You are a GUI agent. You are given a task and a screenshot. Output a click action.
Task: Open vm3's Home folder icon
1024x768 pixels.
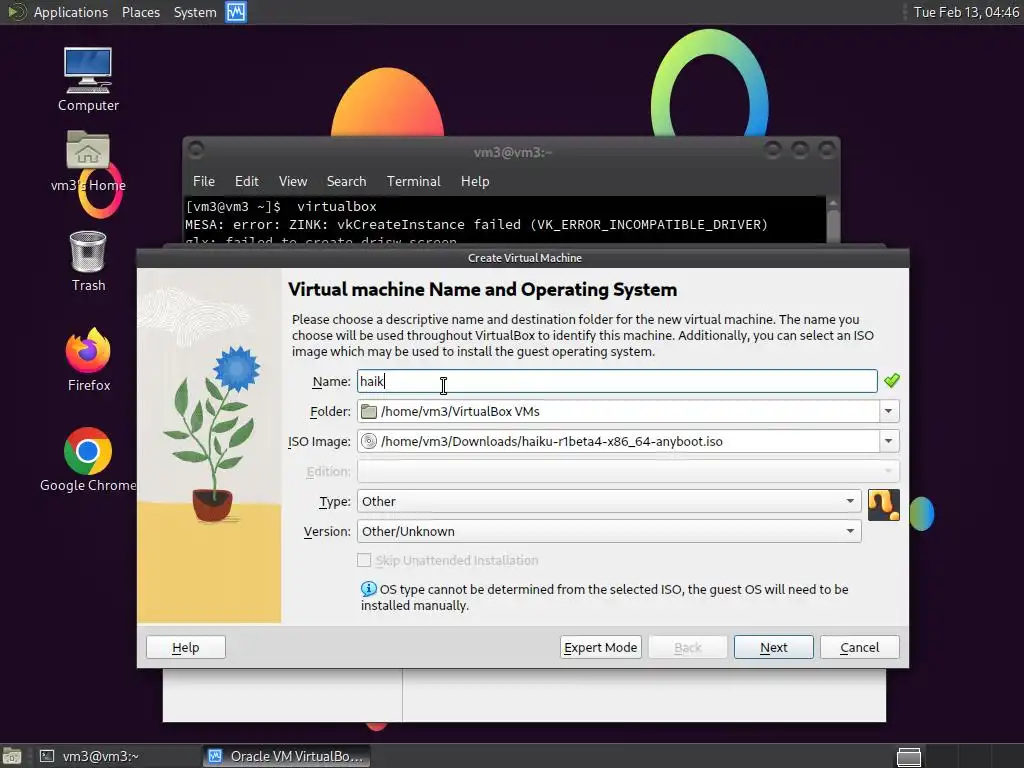tap(88, 160)
